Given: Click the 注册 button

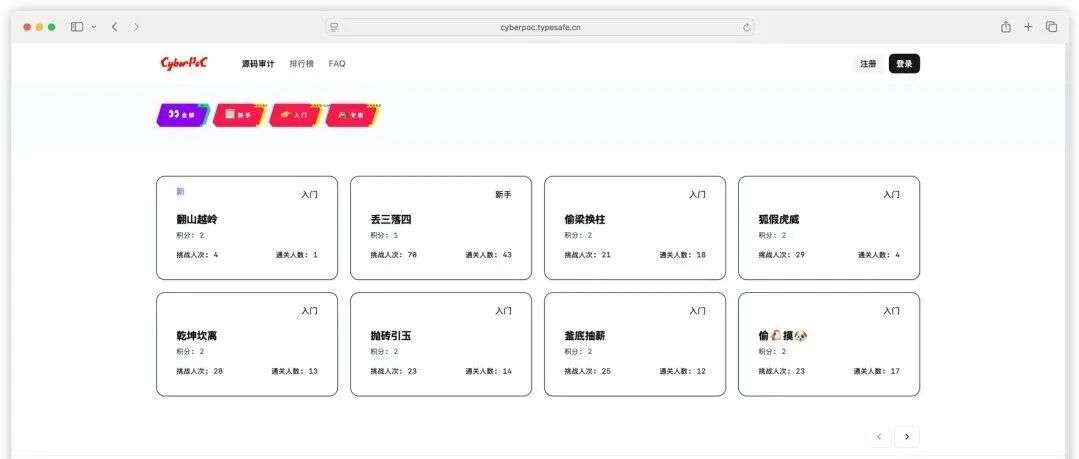Looking at the screenshot, I should pyautogui.click(x=868, y=64).
